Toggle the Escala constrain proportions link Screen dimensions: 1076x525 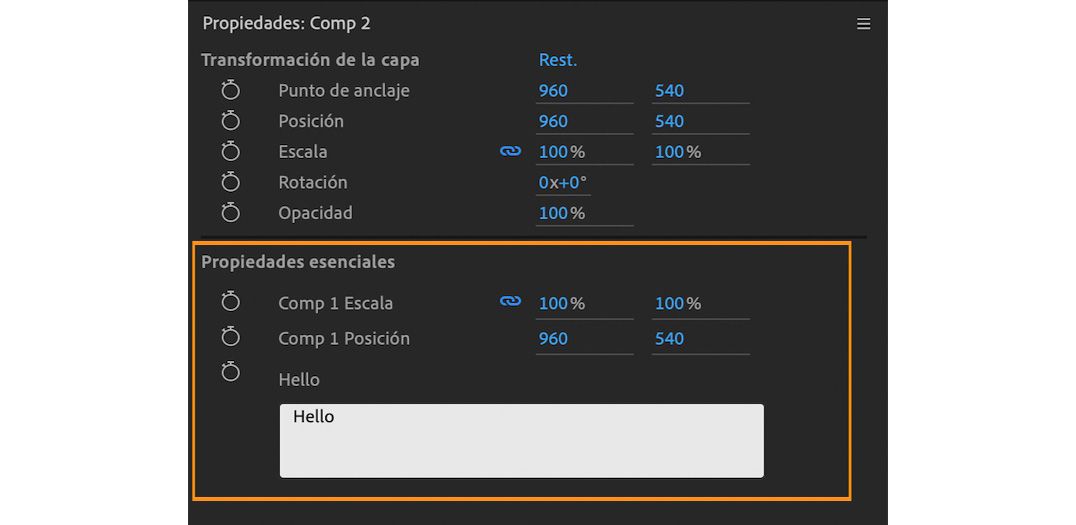click(x=511, y=152)
